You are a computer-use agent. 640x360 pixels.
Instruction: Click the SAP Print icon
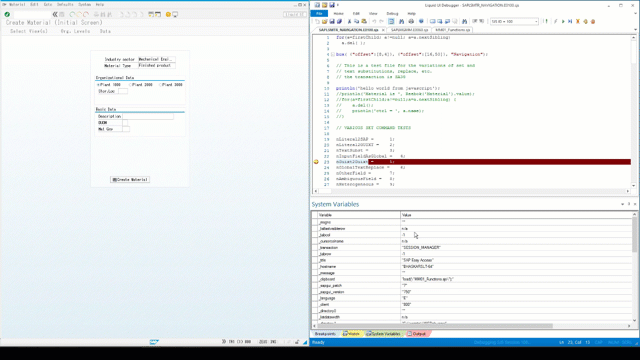click(96, 14)
